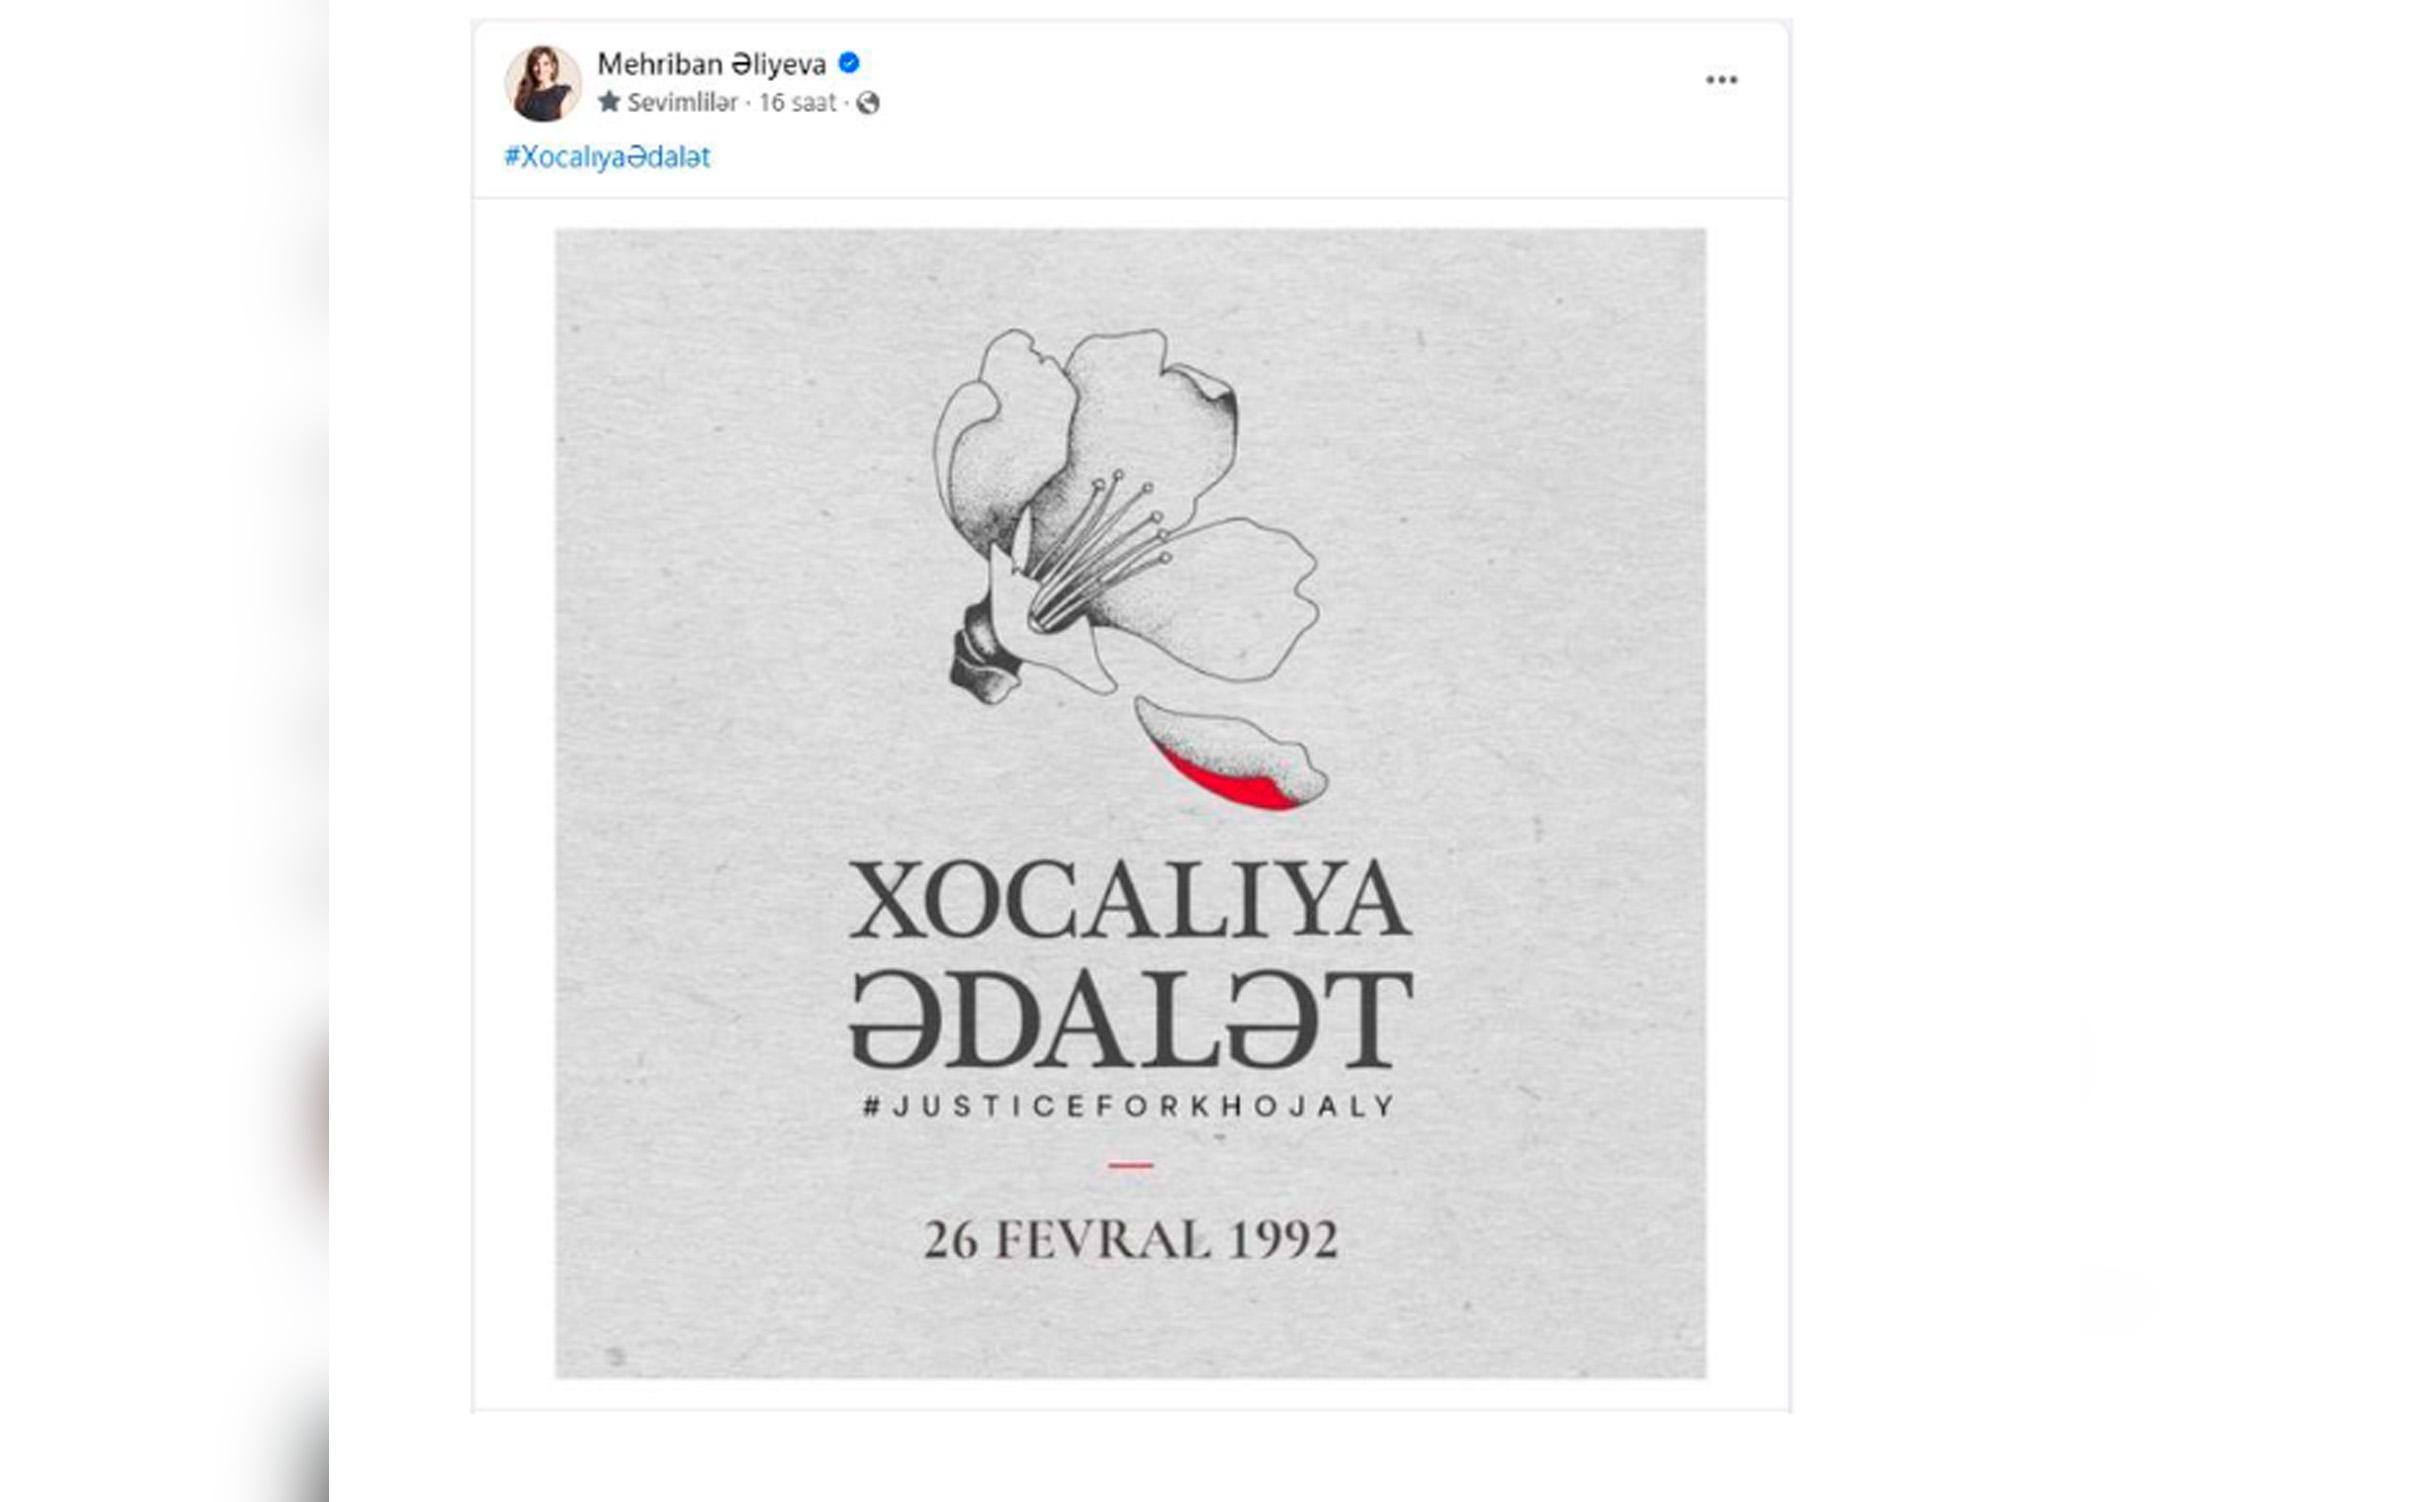Click the short red divider line
This screenshot has width=2409, height=1502.
point(1130,1165)
